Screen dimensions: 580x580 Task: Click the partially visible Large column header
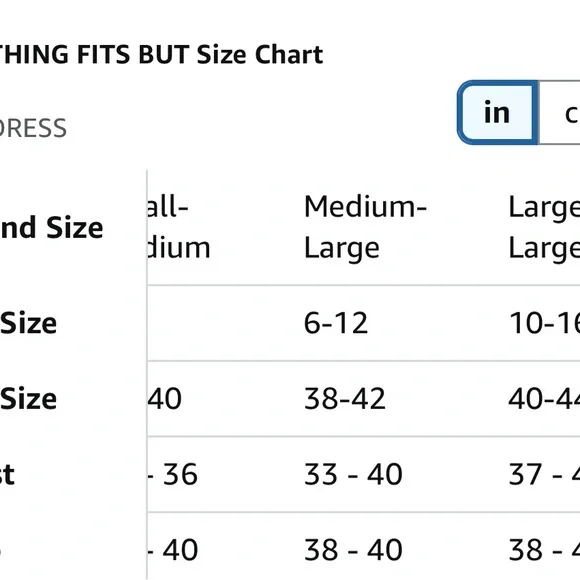click(x=544, y=227)
